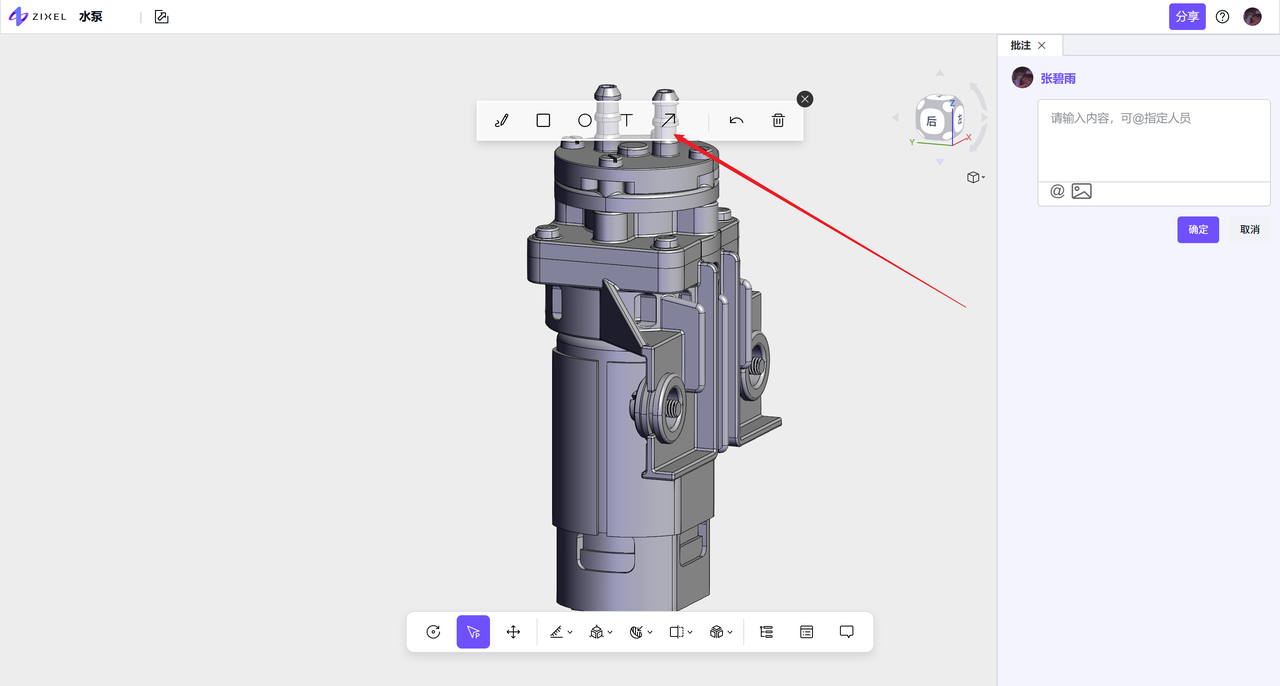This screenshot has width=1280, height=686.
Task: Open the properties list panel
Action: [807, 632]
